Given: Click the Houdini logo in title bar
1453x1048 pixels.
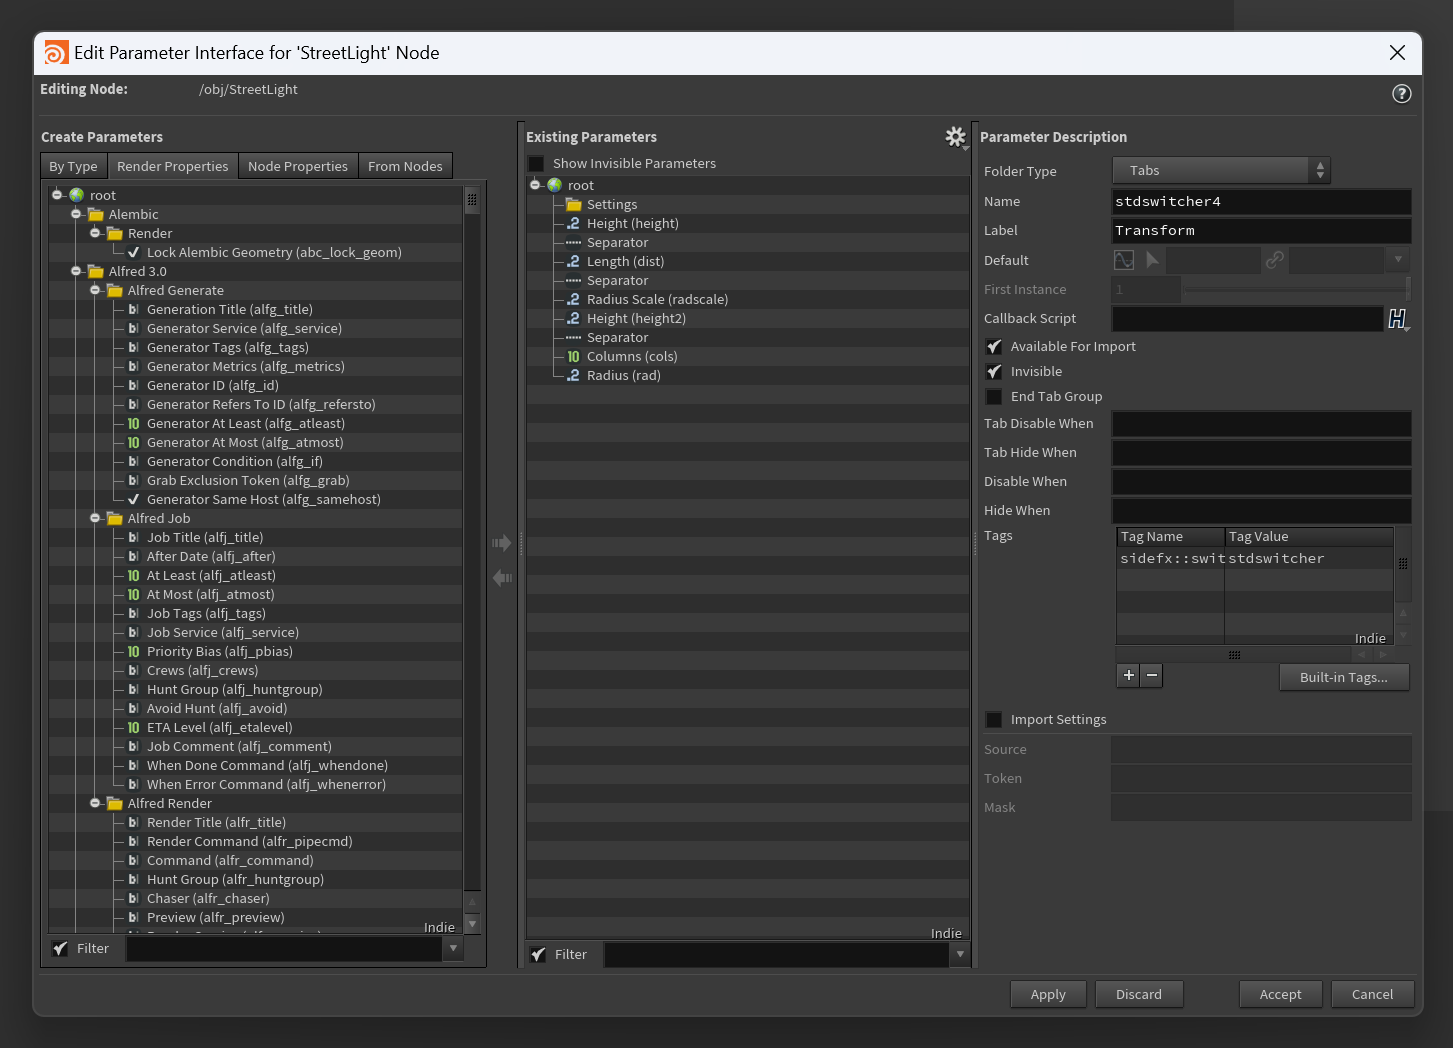Looking at the screenshot, I should coord(57,53).
